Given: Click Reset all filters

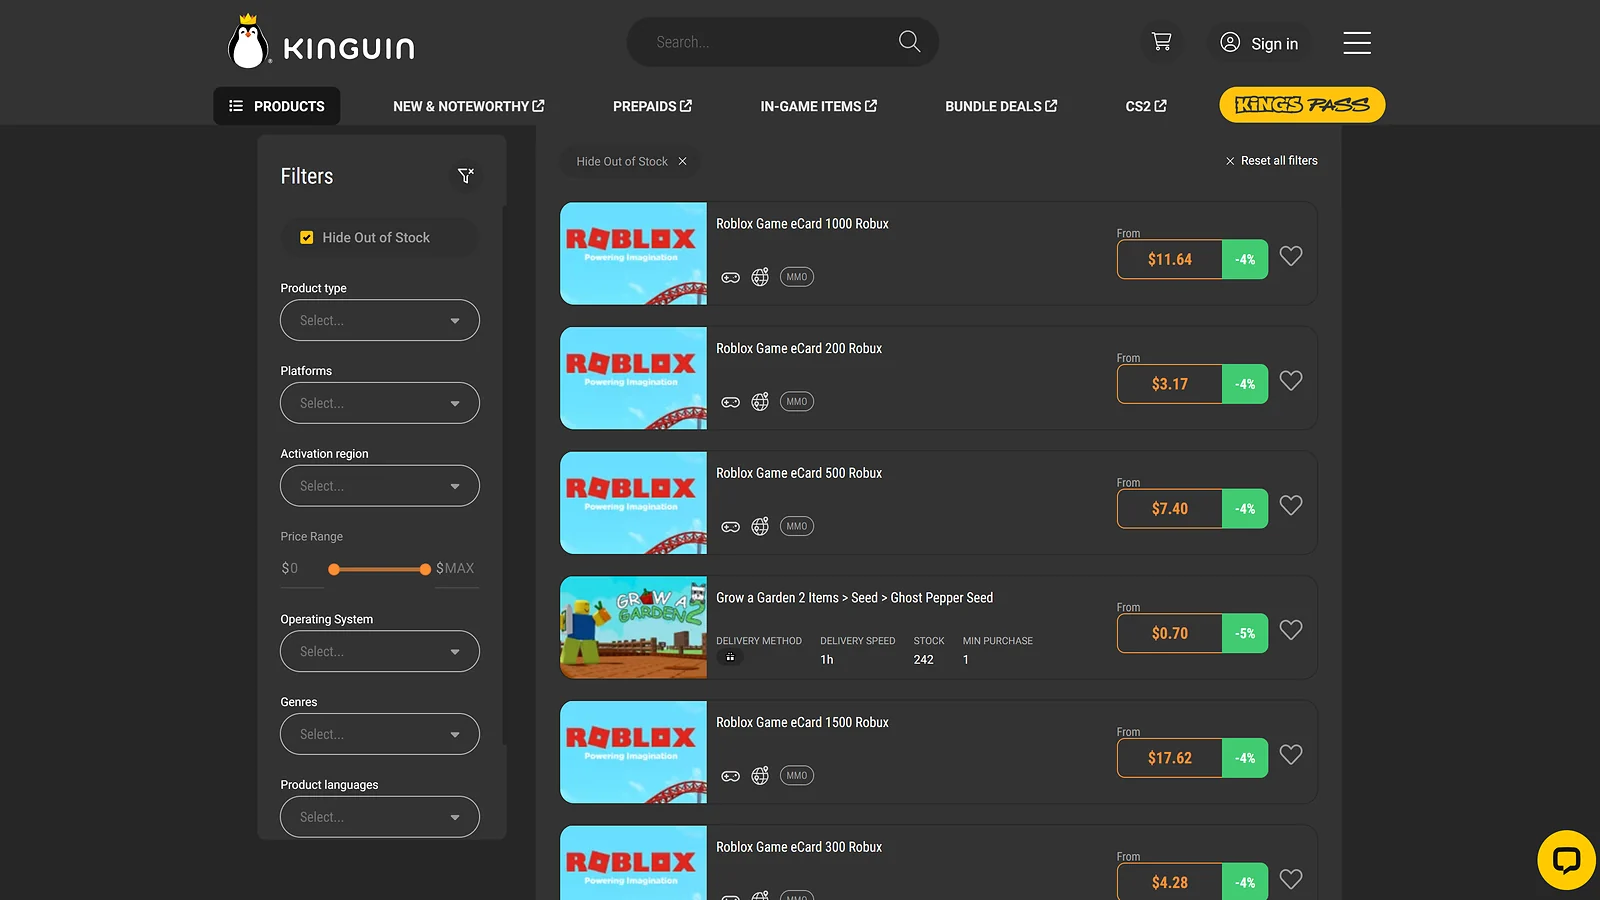Looking at the screenshot, I should [x=1272, y=161].
